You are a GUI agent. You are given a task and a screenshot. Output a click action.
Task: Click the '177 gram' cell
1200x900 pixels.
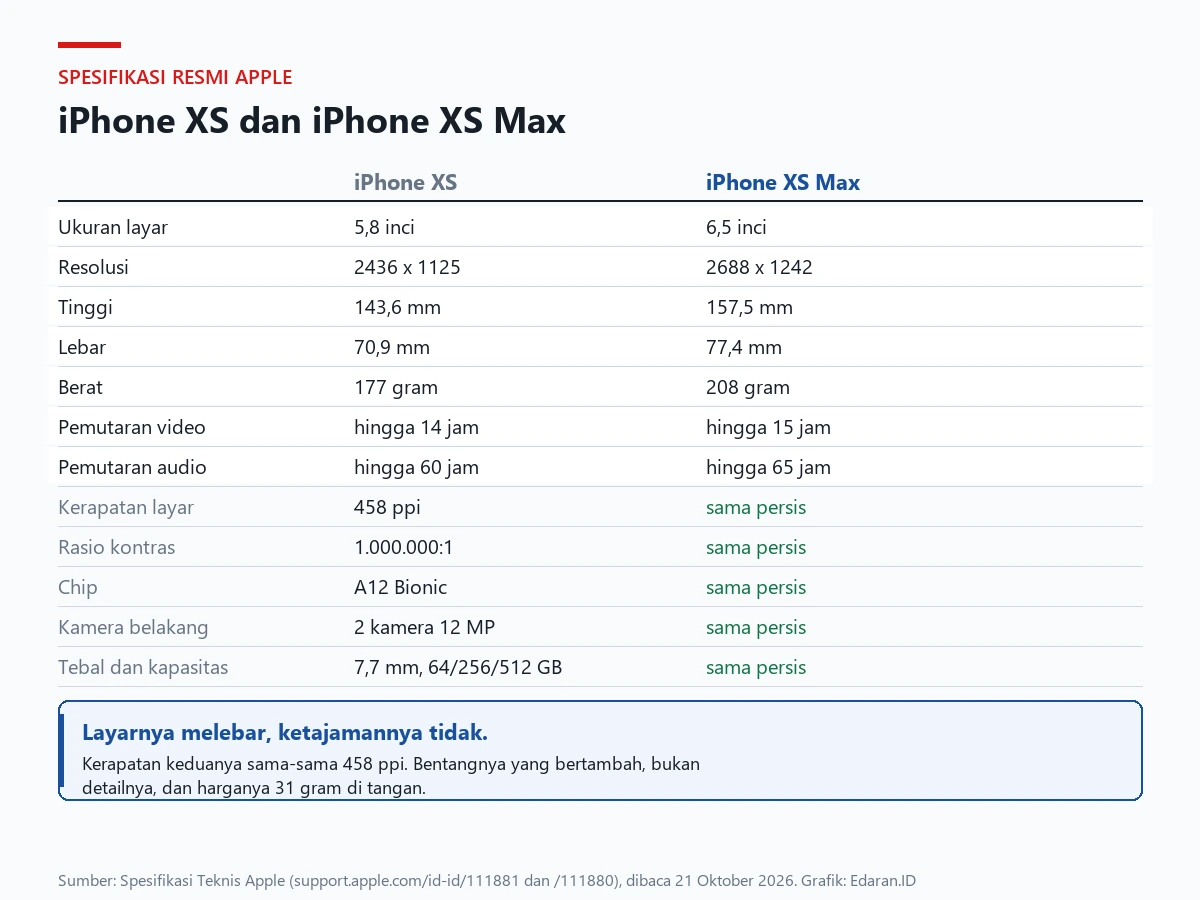click(396, 387)
